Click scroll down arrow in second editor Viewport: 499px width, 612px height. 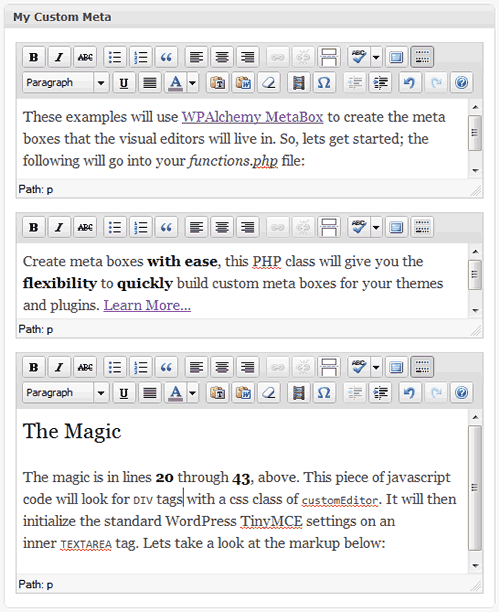[x=475, y=311]
